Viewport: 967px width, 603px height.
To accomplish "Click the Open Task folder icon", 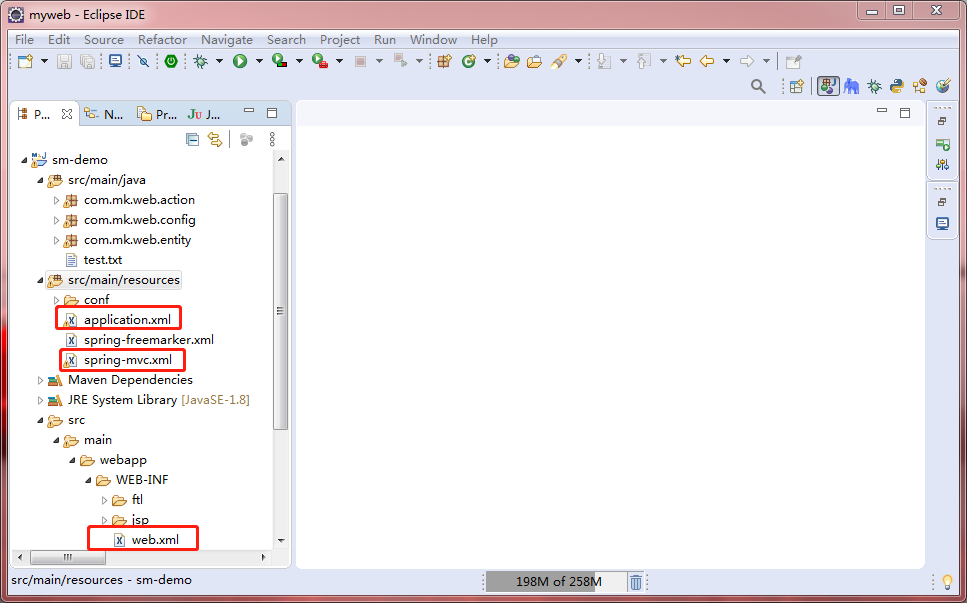I will (535, 61).
